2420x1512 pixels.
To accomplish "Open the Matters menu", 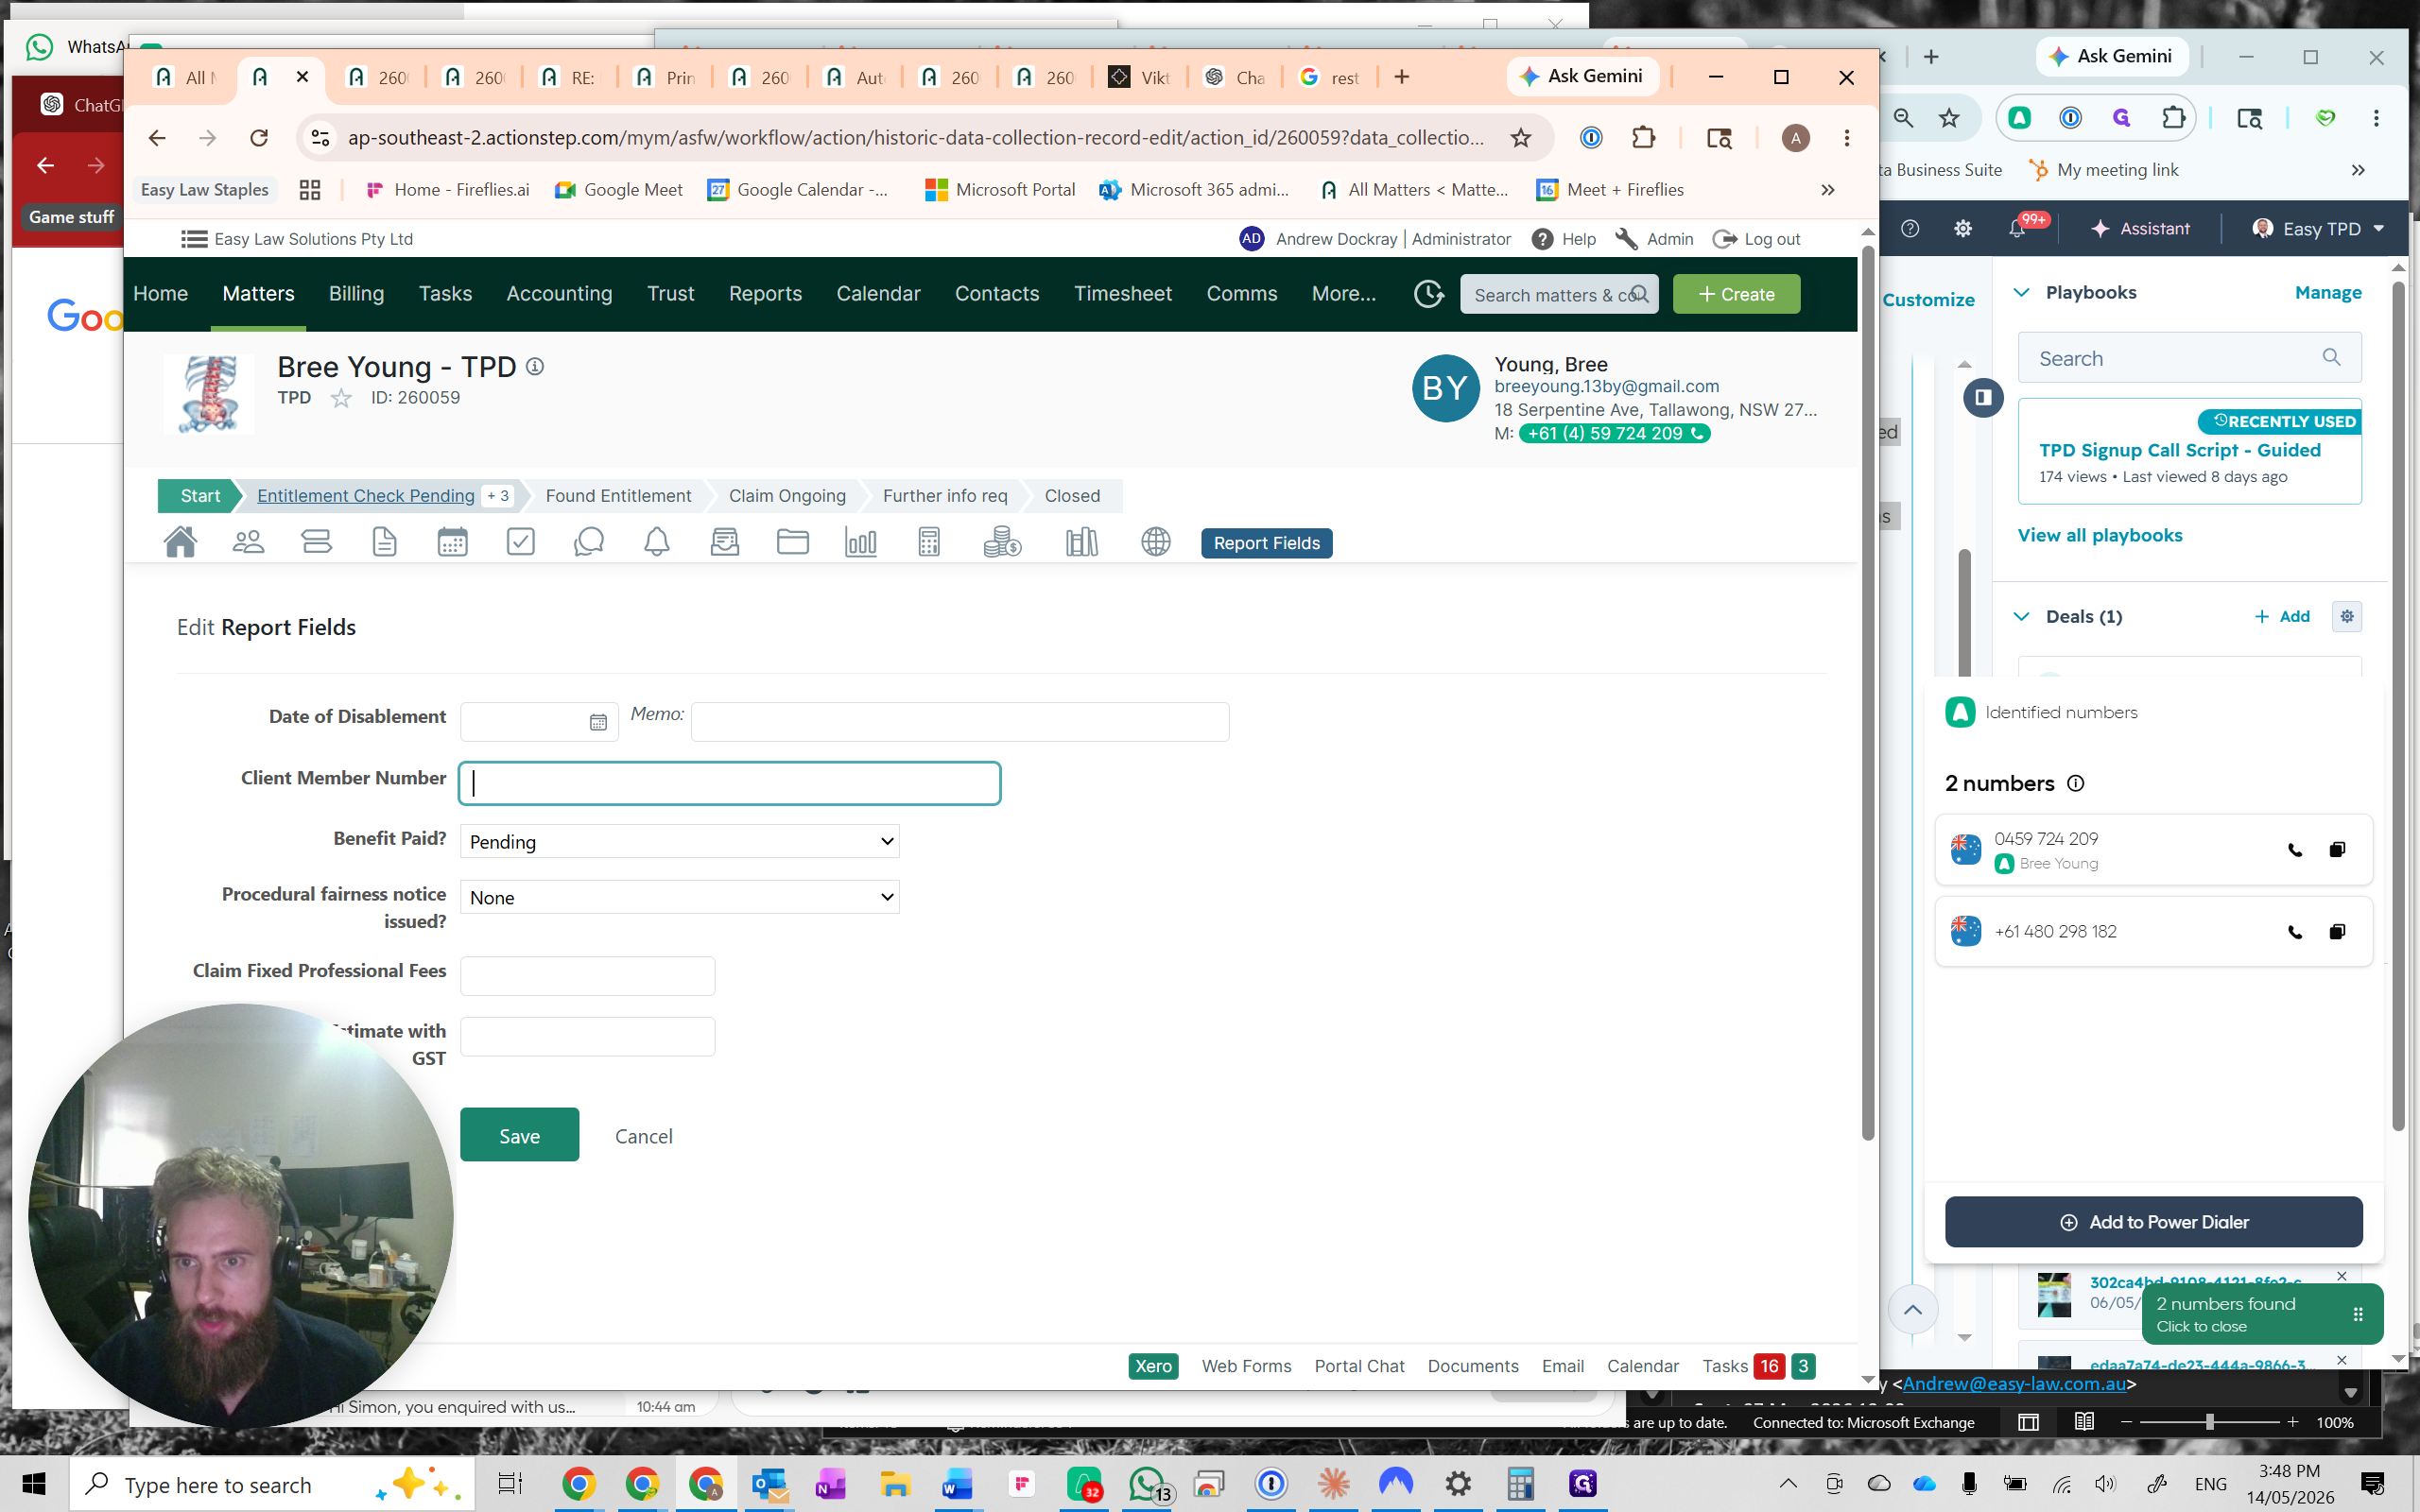I will click(x=258, y=294).
